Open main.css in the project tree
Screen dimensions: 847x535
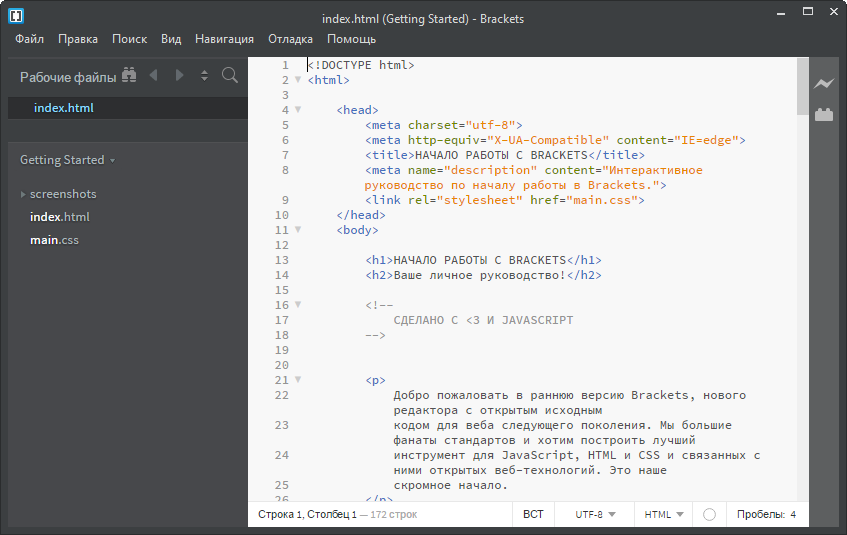click(x=55, y=240)
